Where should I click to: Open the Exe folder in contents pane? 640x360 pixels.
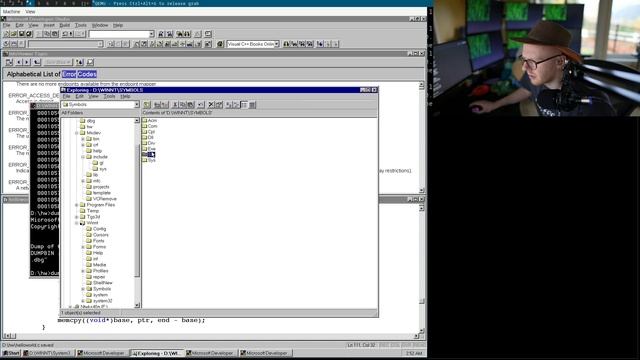point(149,149)
